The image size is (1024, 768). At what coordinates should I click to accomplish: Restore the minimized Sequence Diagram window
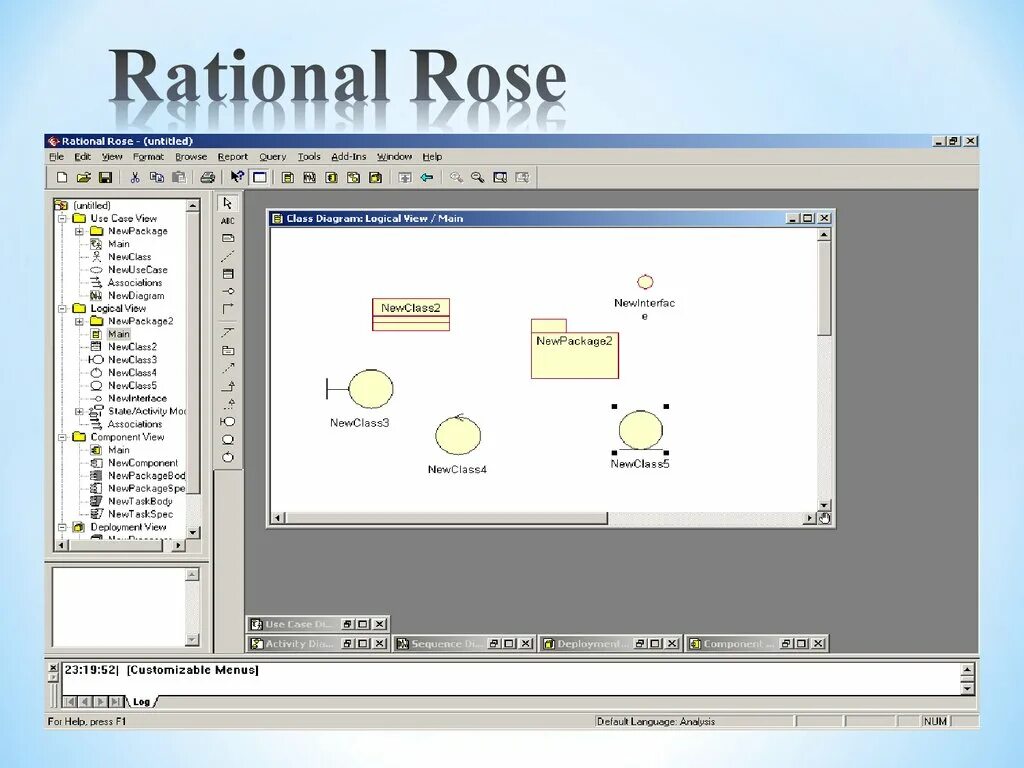tap(493, 644)
